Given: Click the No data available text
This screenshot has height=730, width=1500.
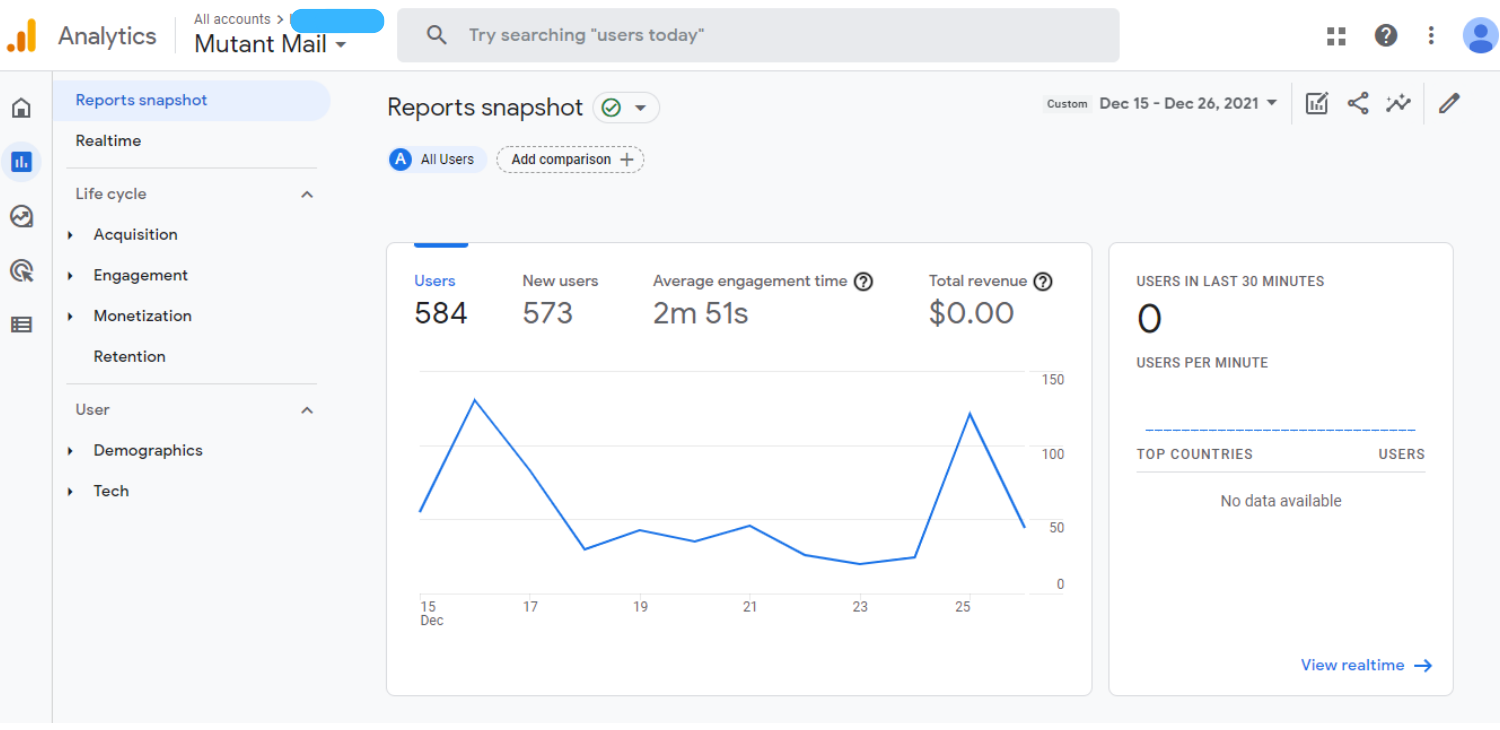Looking at the screenshot, I should (x=1281, y=501).
